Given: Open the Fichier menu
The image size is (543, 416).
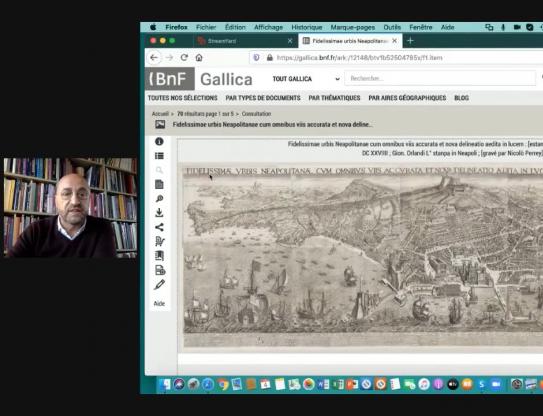Looking at the screenshot, I should 206,27.
